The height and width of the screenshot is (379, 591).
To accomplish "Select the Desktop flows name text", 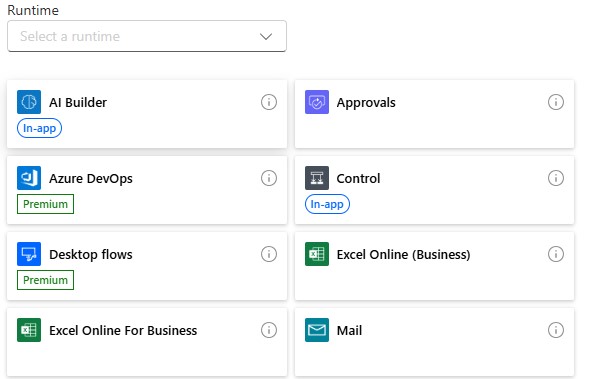I will pos(91,255).
